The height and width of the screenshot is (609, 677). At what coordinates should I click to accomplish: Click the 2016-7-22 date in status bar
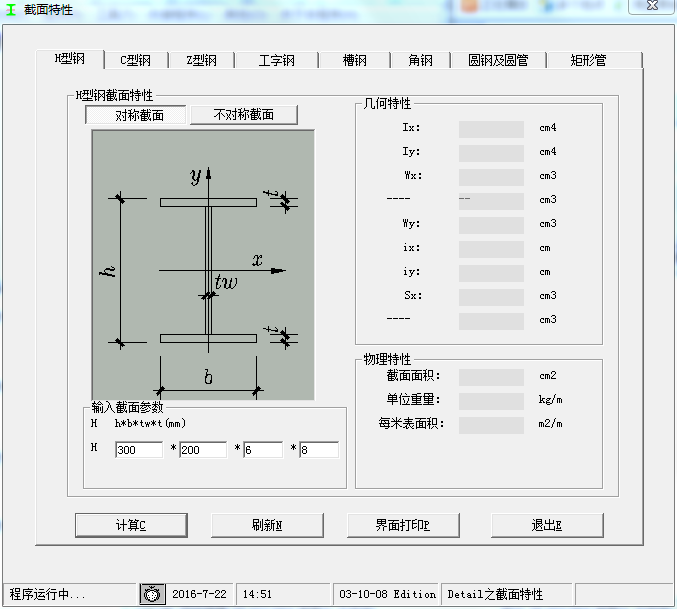click(199, 594)
